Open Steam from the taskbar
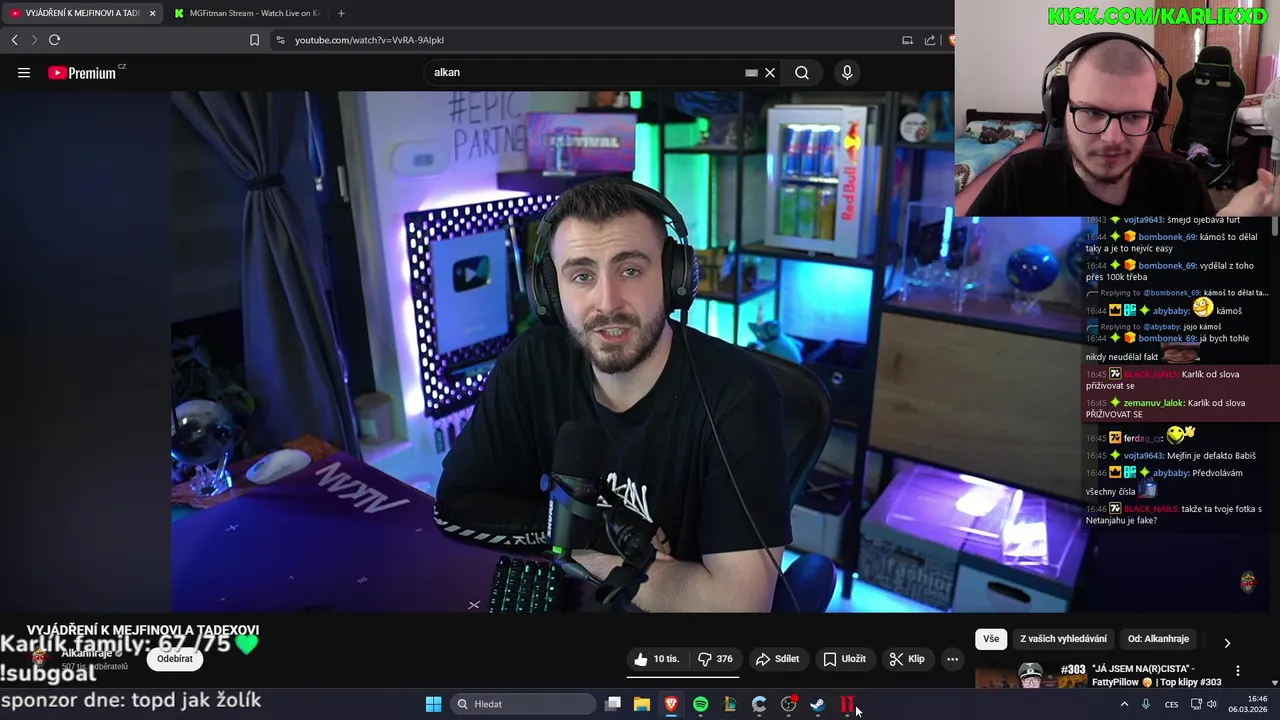 818,704
